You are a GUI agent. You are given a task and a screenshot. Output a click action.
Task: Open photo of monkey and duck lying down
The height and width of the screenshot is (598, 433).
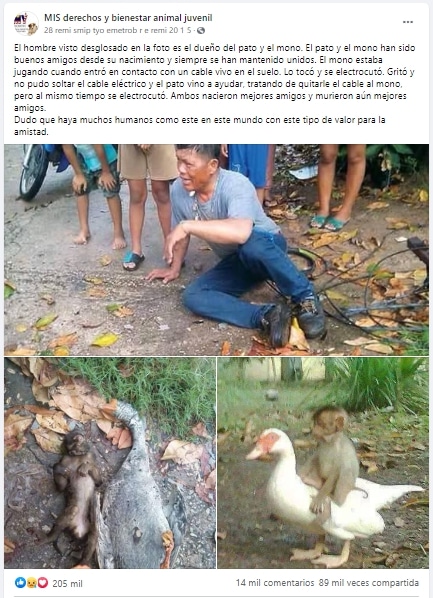[x=110, y=463]
